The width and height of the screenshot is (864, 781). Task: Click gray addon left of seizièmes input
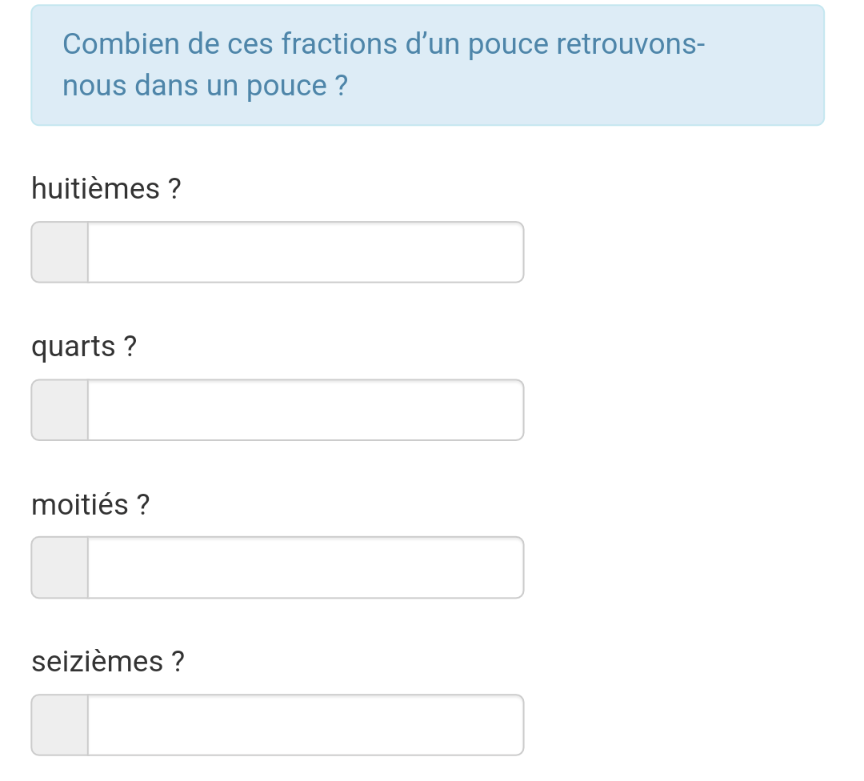60,725
